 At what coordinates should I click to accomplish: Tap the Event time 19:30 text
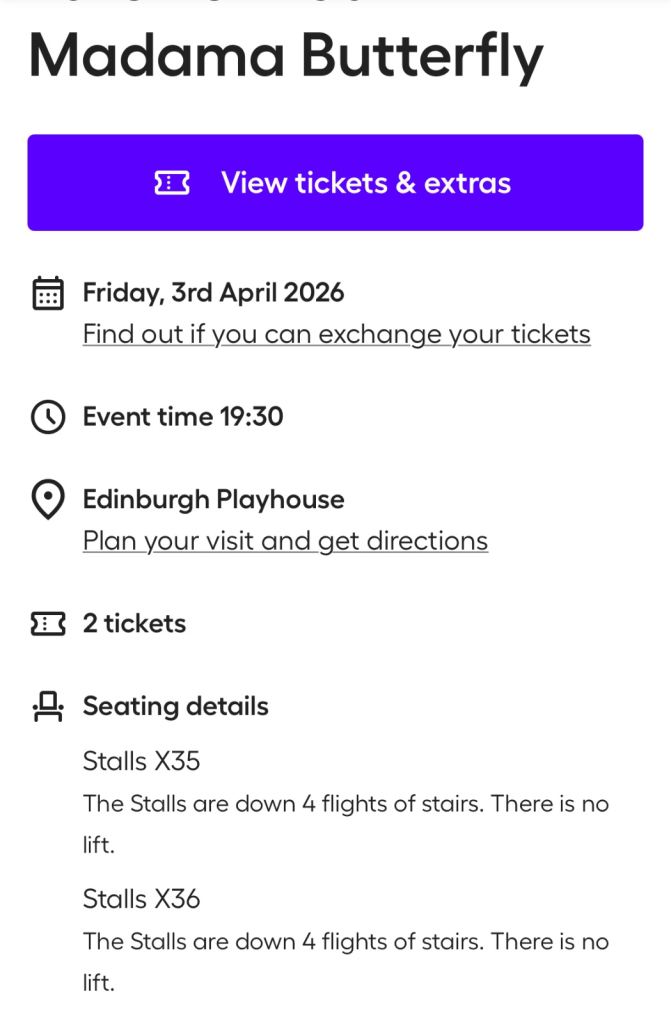183,417
